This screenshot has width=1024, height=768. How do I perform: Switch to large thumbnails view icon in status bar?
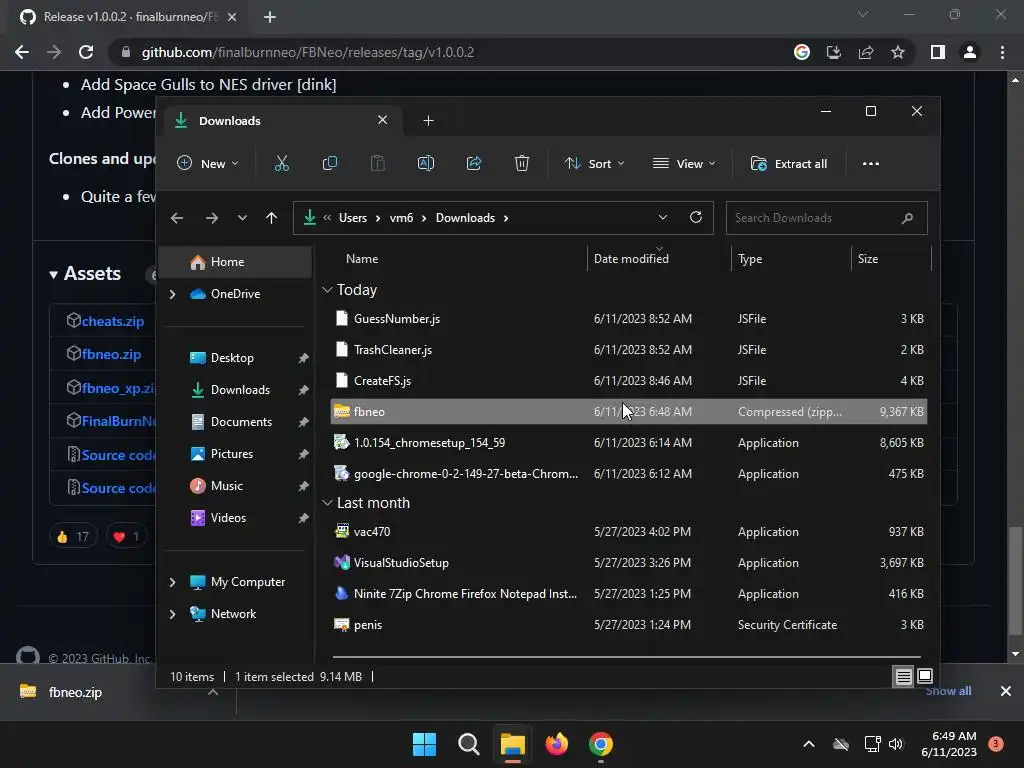tap(925, 676)
